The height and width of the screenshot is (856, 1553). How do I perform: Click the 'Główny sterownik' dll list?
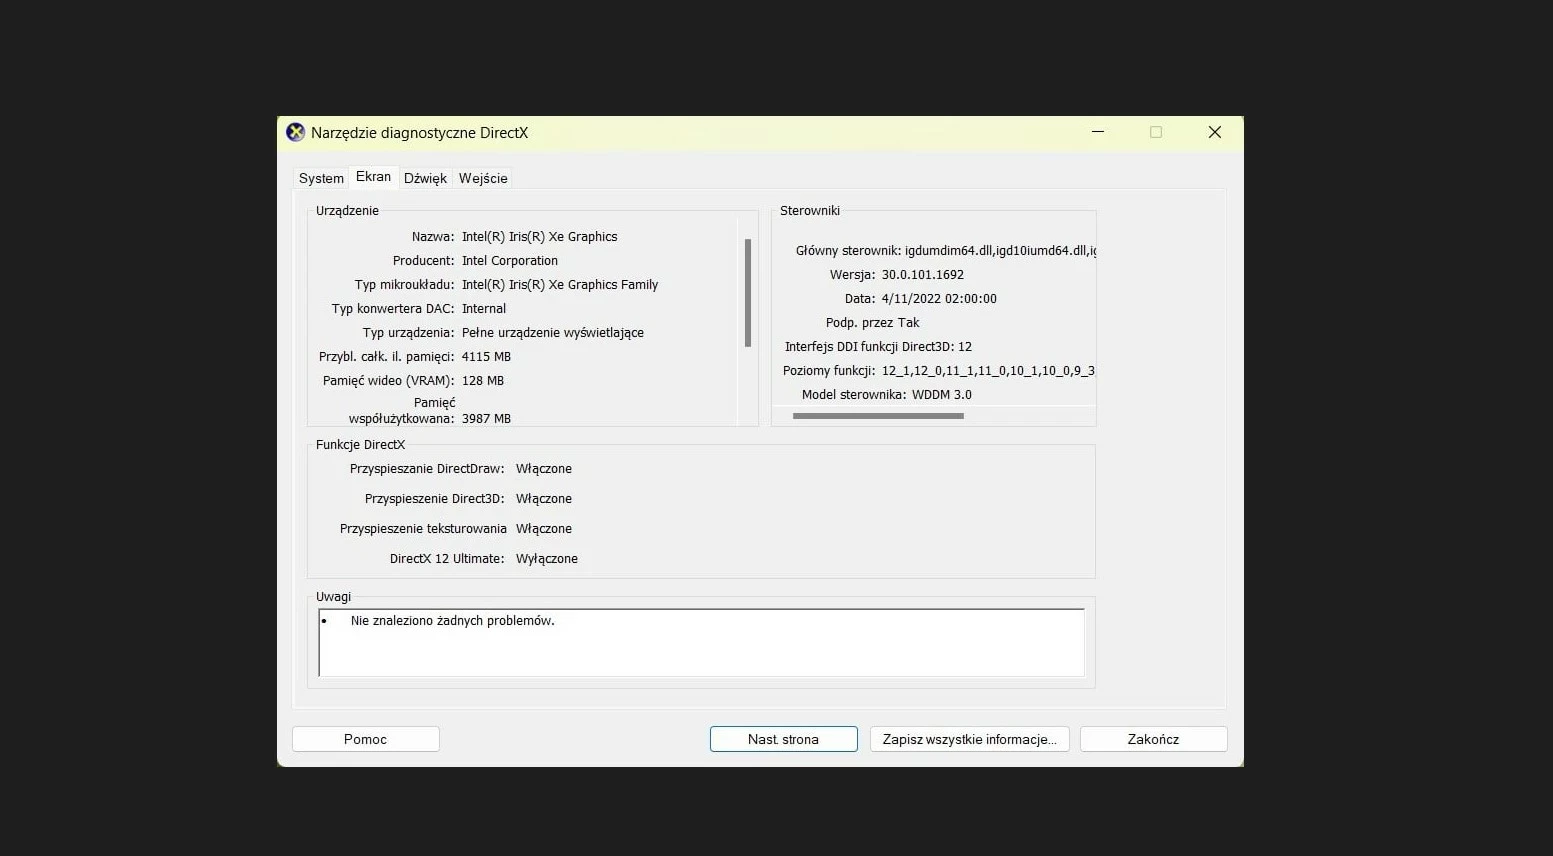(x=1000, y=251)
